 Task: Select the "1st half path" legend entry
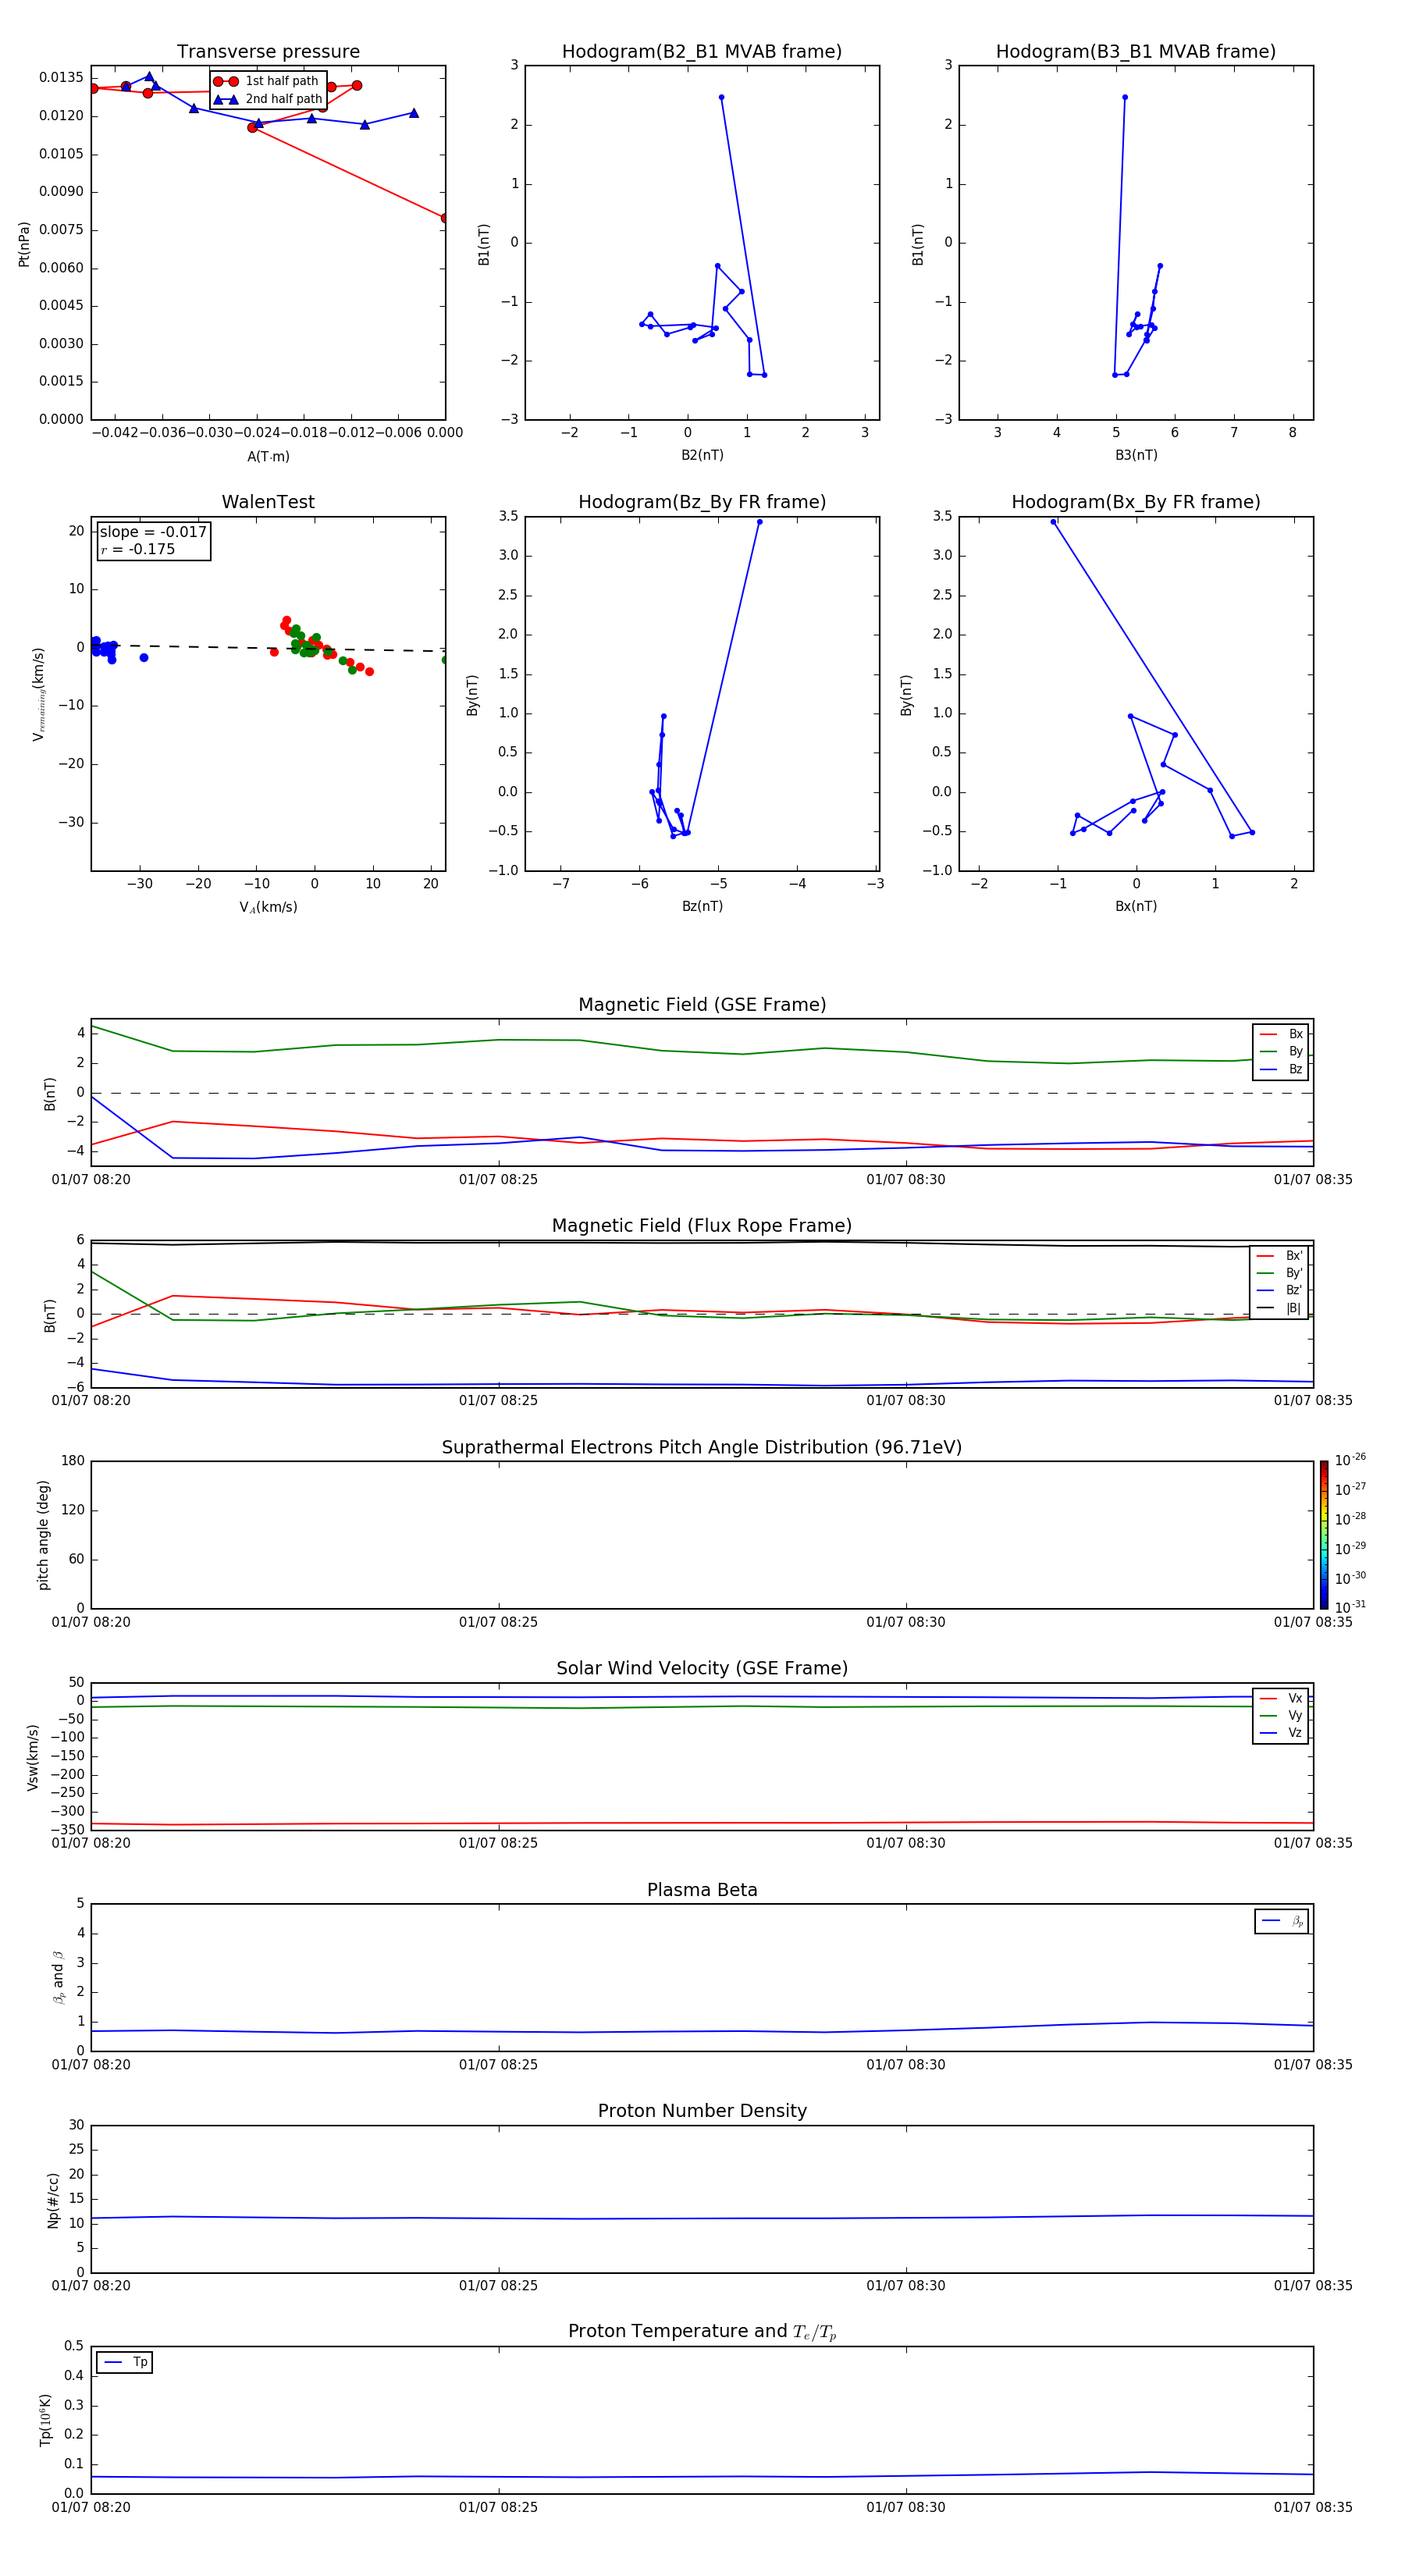(x=267, y=81)
